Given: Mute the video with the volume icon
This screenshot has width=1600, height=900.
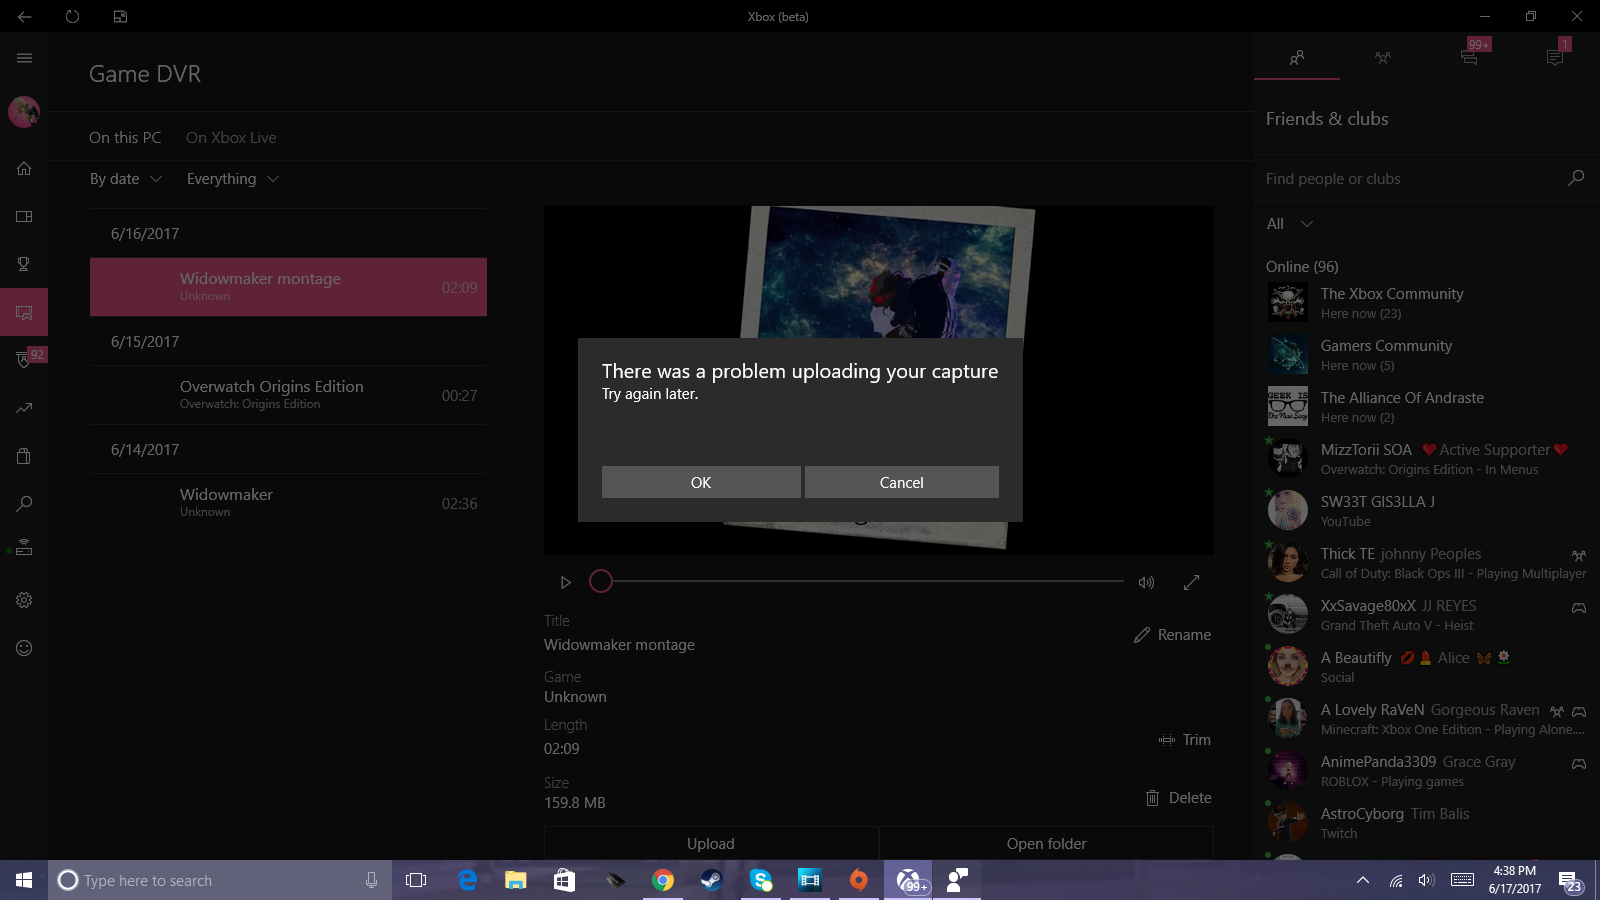Looking at the screenshot, I should tap(1146, 582).
